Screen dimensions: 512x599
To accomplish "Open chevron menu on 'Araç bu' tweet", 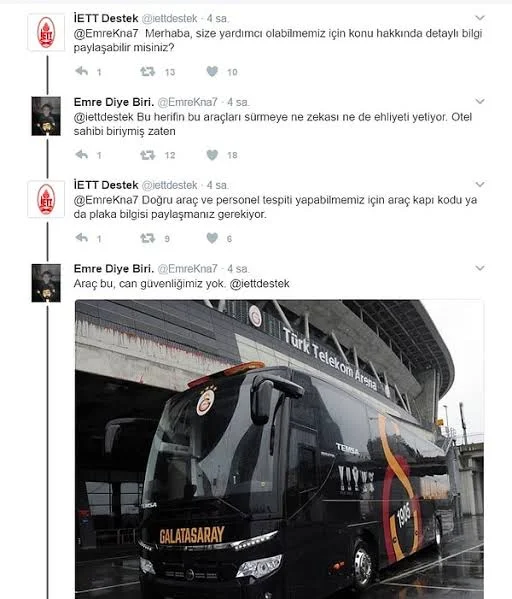I will [x=480, y=268].
